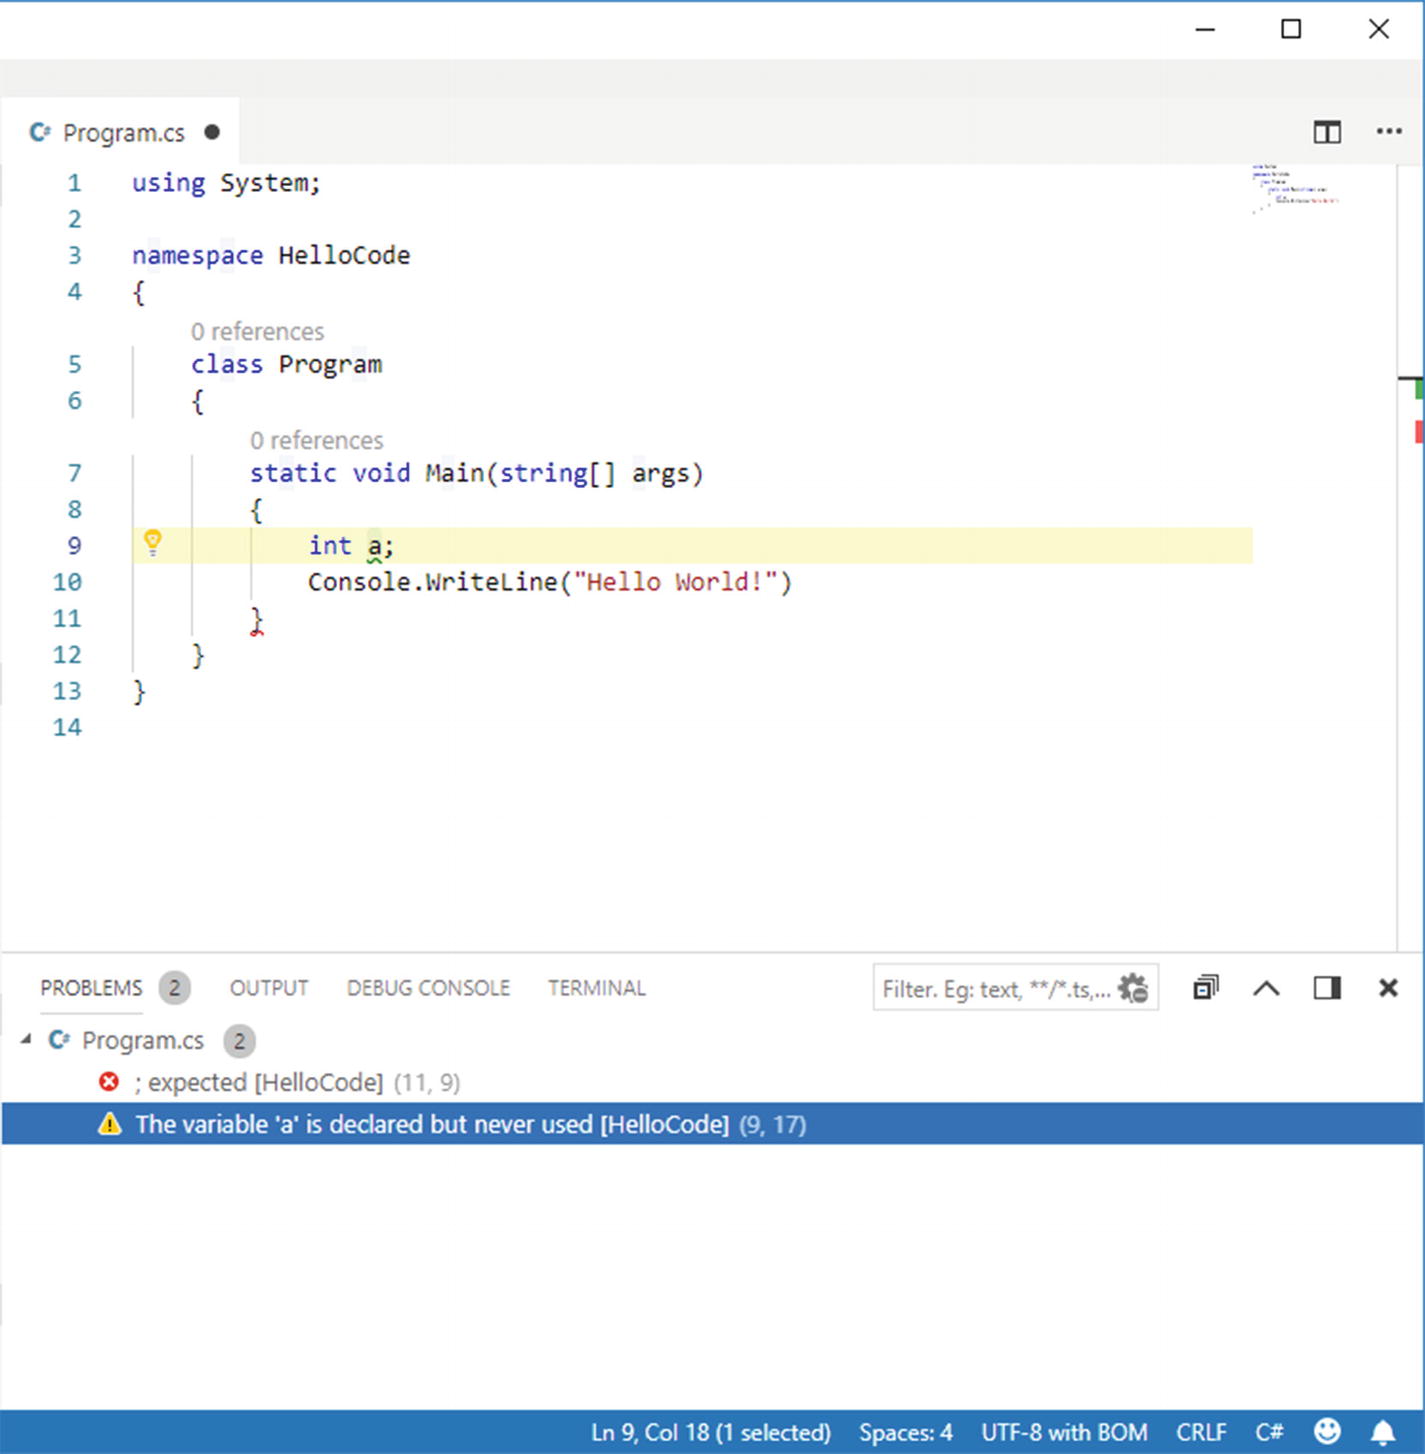This screenshot has height=1454, width=1425.
Task: Click the problems filter text field
Action: click(x=995, y=989)
